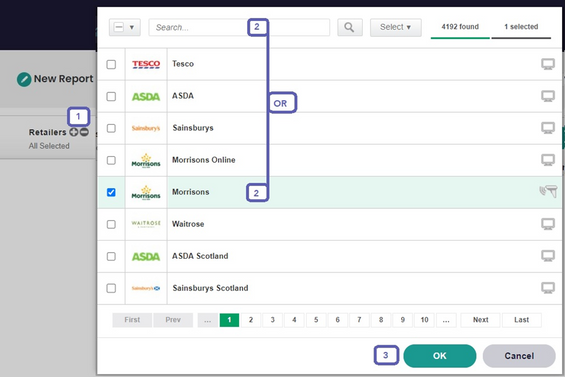Click the Sainsburys logo in Sainsburys row
The height and width of the screenshot is (377, 565).
tap(146, 128)
